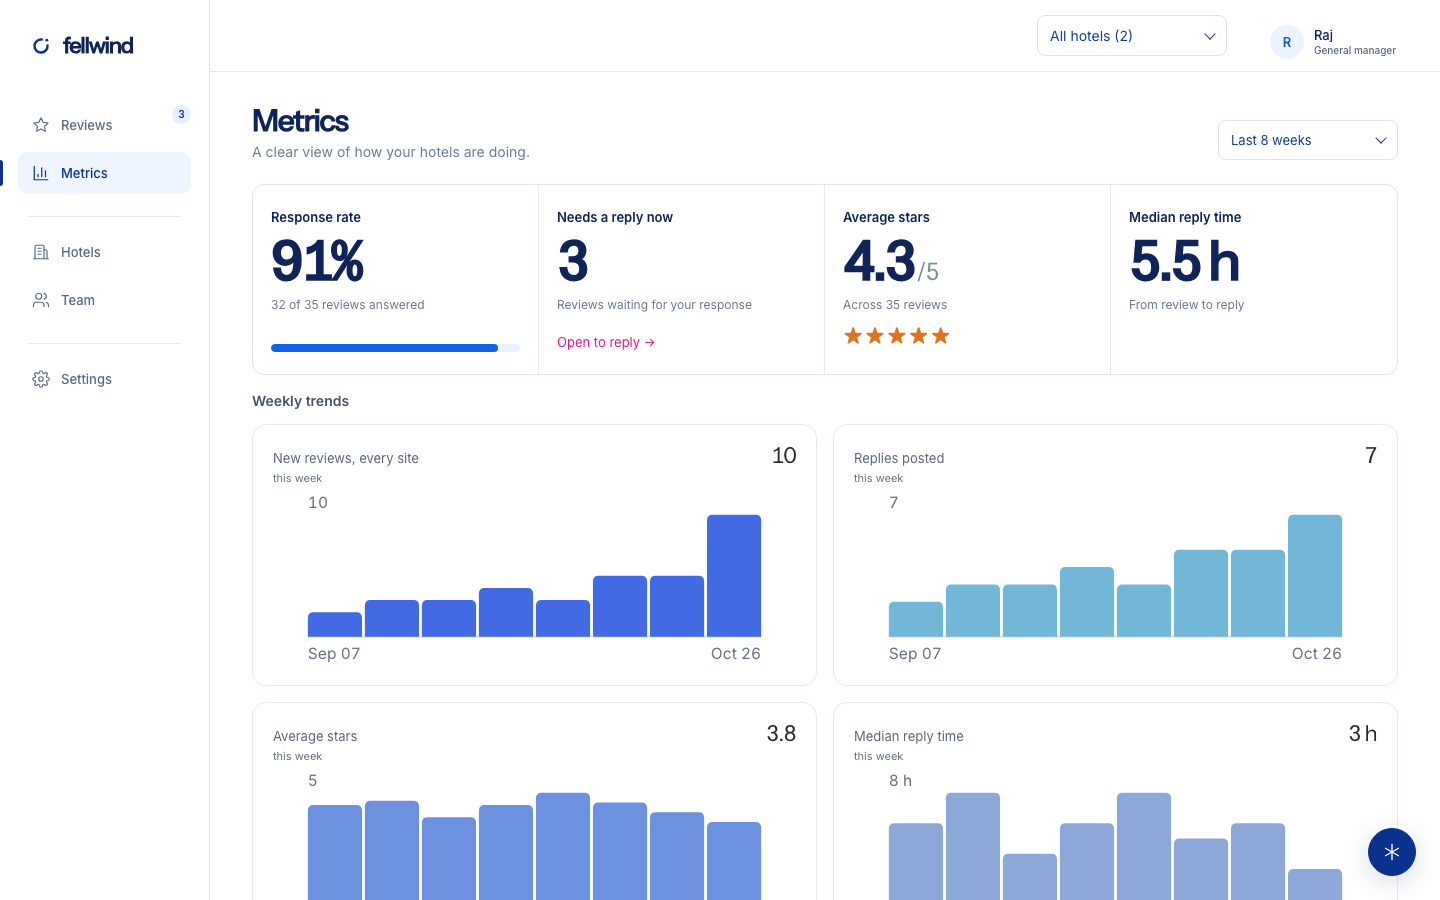1440x900 pixels.
Task: Open Team from the sidebar
Action: click(x=104, y=300)
